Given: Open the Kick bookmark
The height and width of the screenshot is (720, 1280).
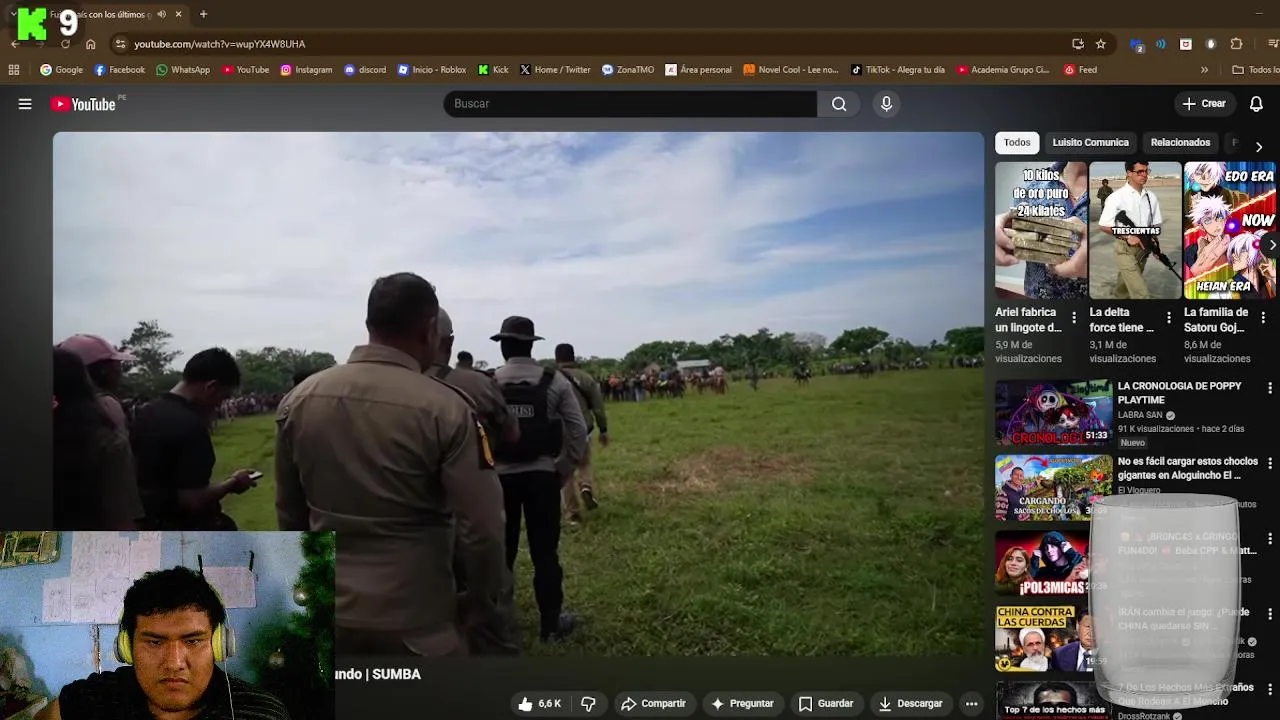Looking at the screenshot, I should 493,70.
